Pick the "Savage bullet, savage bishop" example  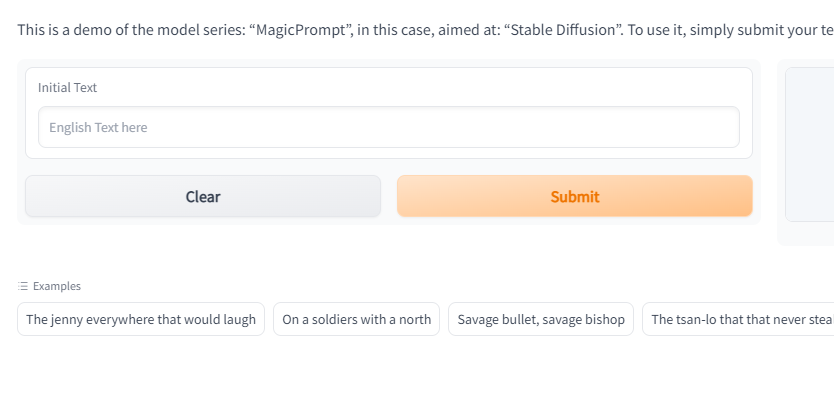(x=541, y=320)
